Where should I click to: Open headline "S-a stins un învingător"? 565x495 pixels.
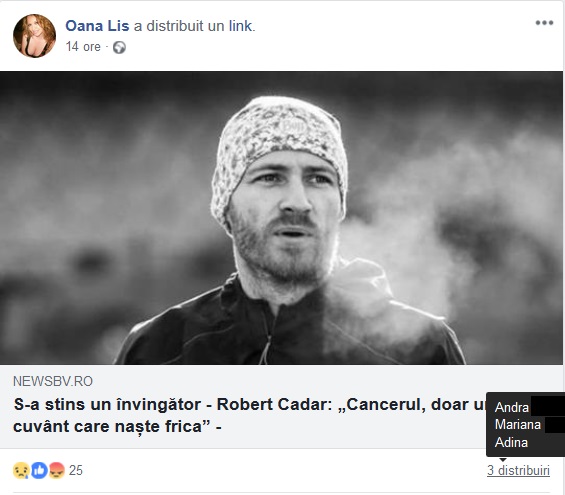(107, 405)
